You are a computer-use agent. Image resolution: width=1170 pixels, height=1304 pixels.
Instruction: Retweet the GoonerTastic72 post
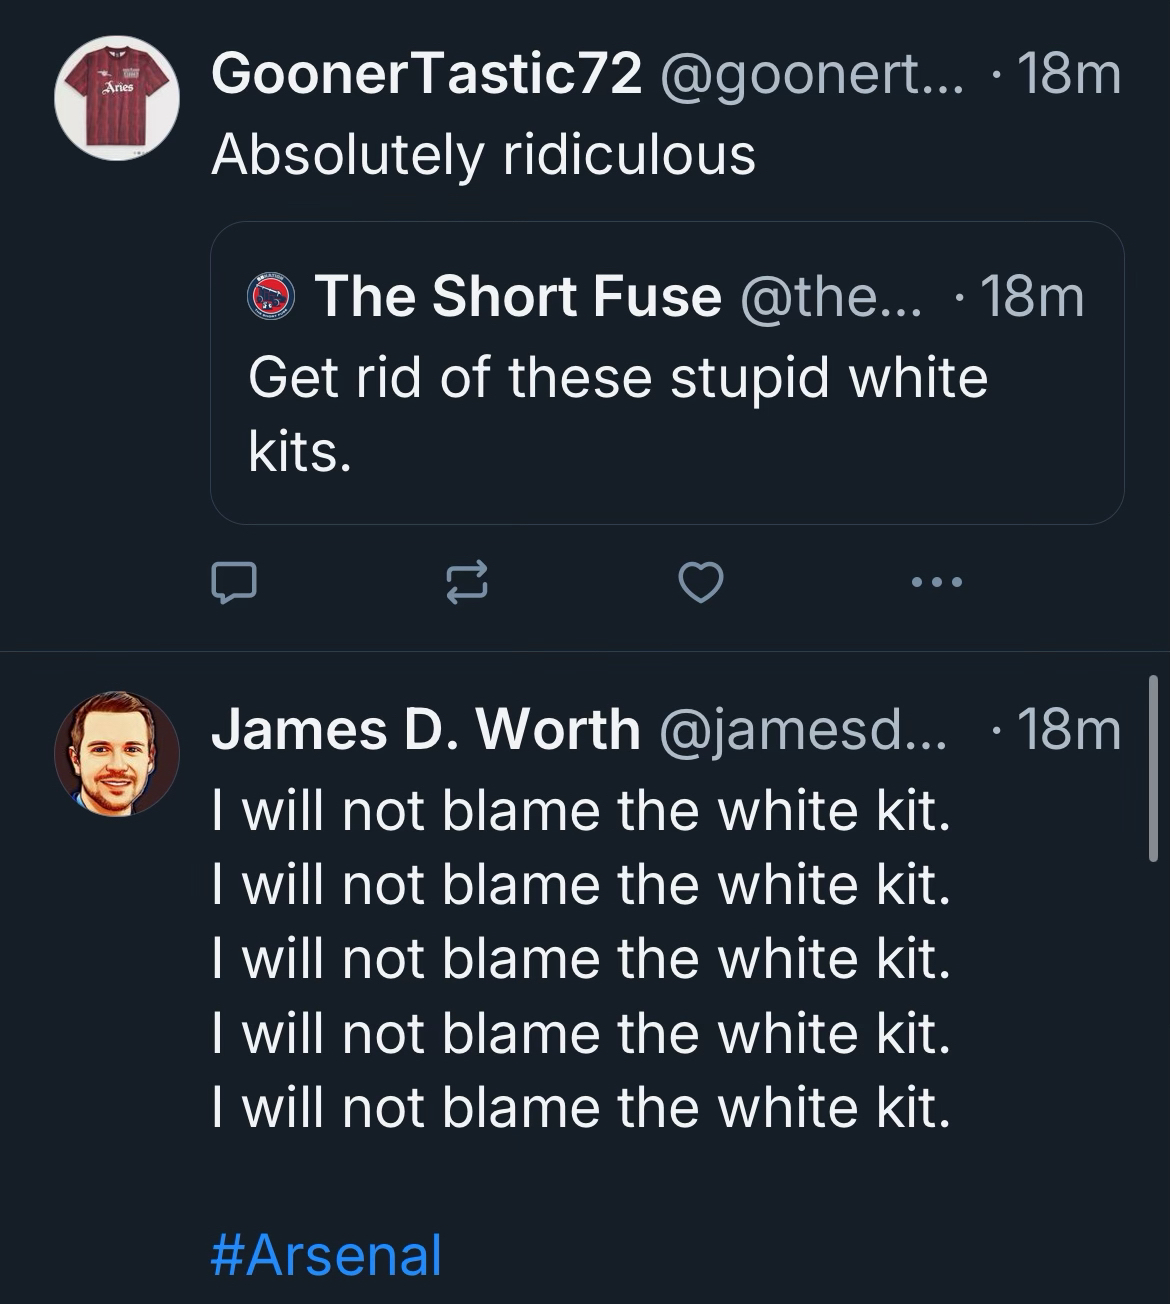tap(467, 583)
